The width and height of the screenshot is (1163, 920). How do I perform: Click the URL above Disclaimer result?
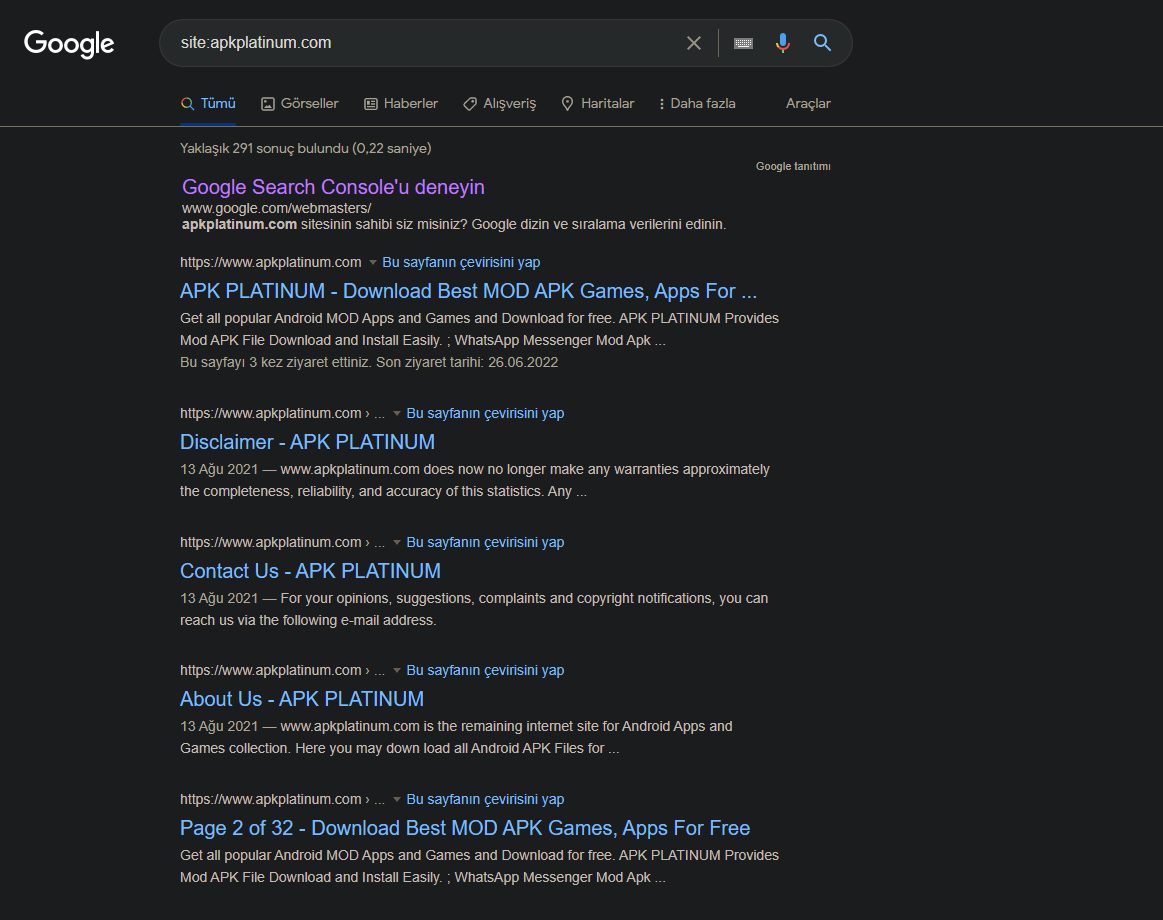[282, 413]
